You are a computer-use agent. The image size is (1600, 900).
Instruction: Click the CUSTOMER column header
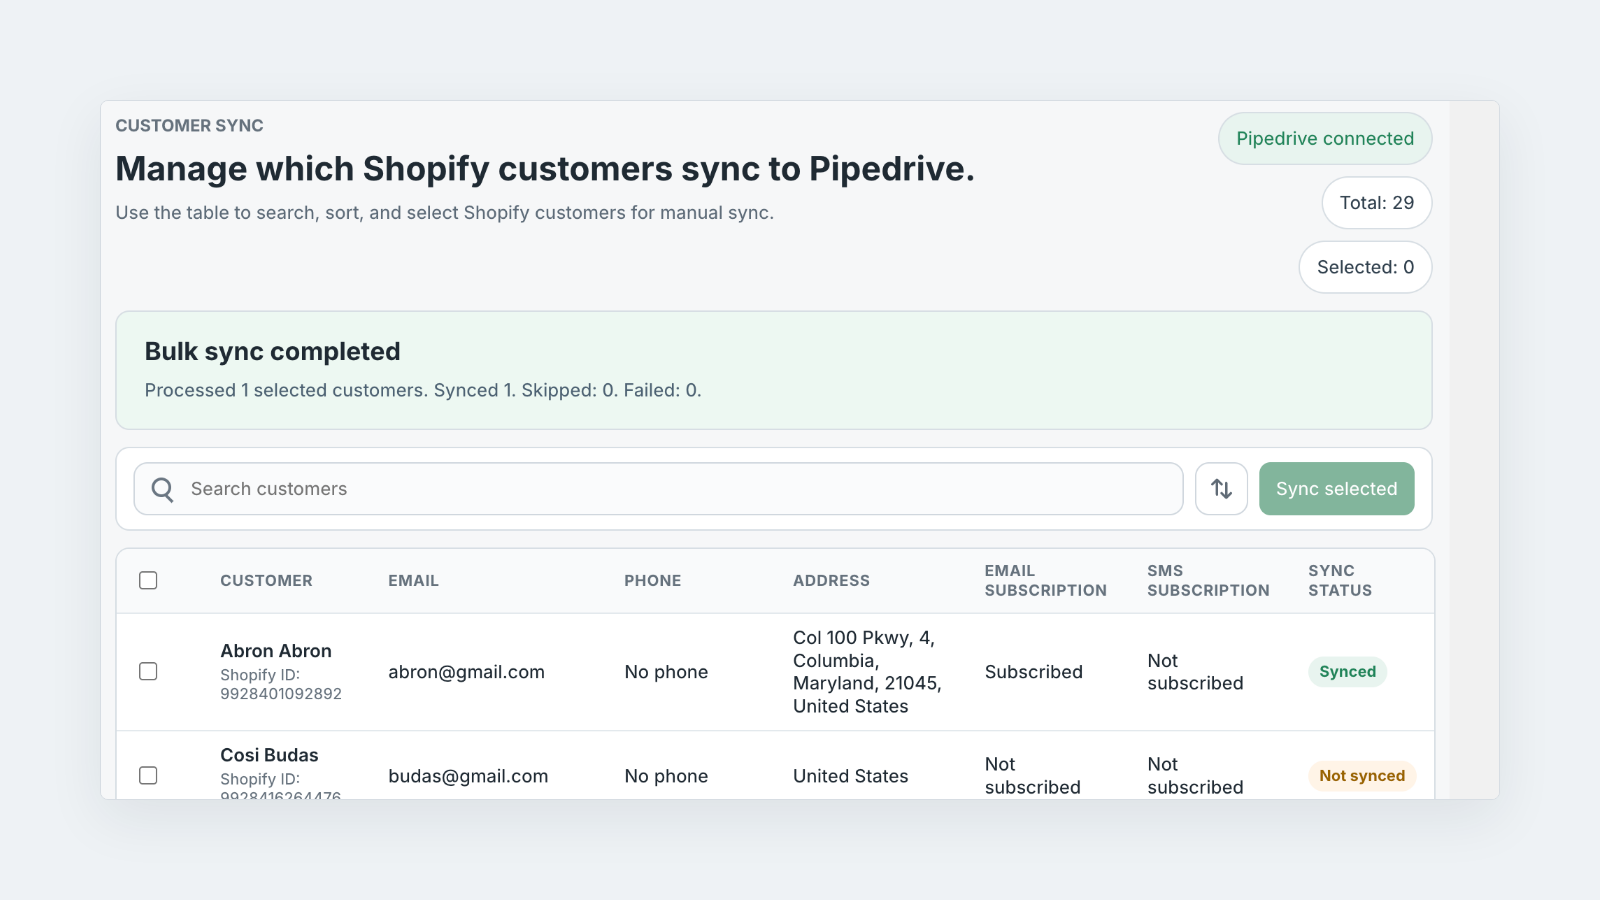coord(266,581)
